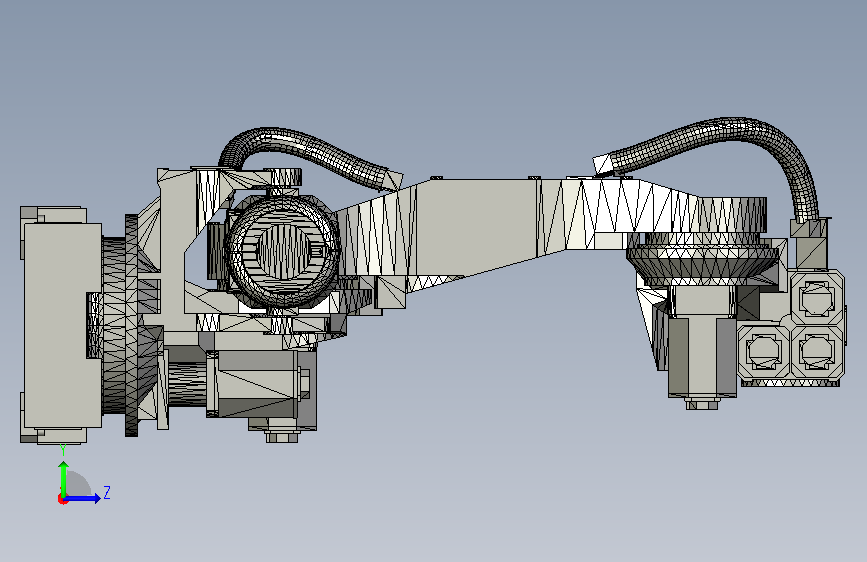Select the hex bolt under the left motor
Viewport: 867px width, 562px height.
pos(282,437)
